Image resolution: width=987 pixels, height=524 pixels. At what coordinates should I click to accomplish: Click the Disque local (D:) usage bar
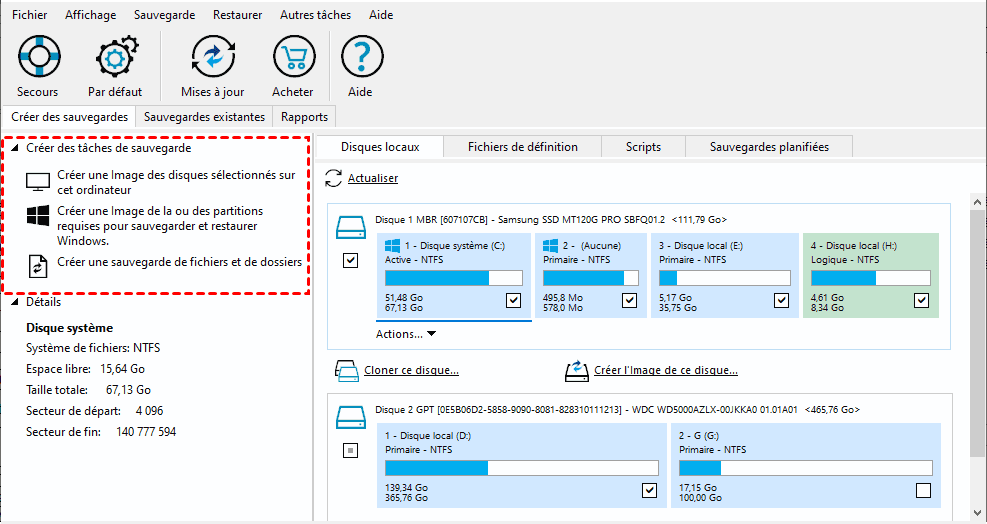pos(521,468)
